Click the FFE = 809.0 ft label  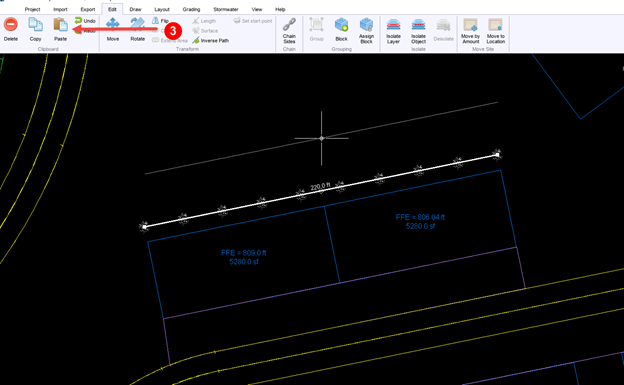coord(244,253)
